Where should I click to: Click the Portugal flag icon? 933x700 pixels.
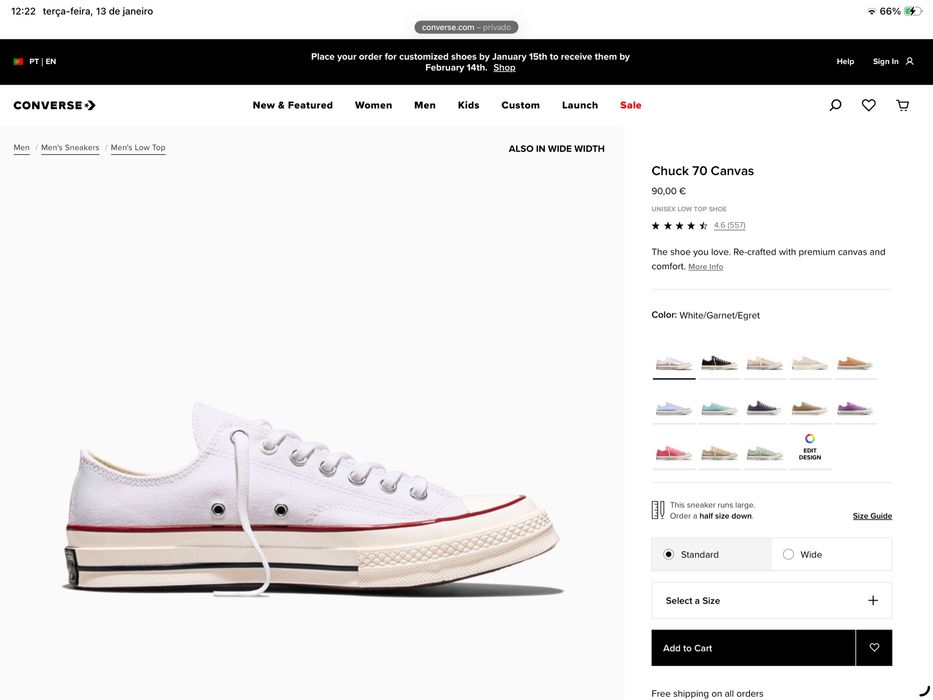18,61
